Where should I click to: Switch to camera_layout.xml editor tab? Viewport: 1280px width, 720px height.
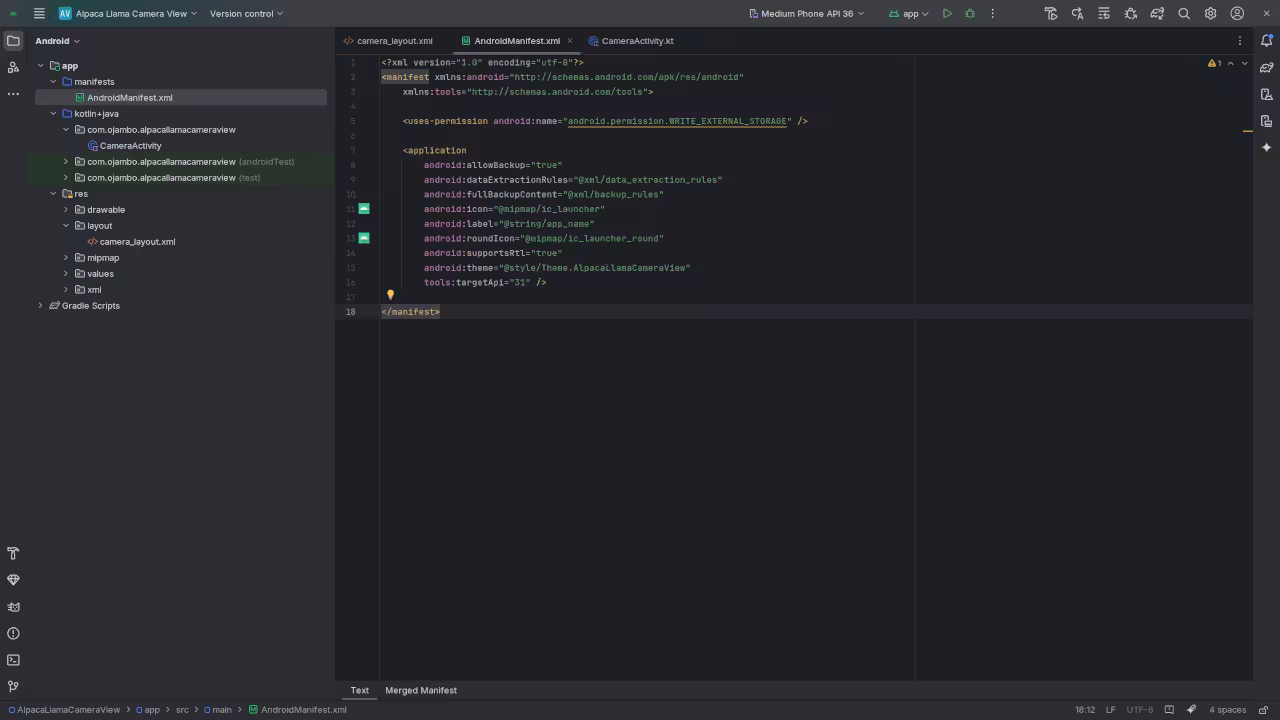388,41
